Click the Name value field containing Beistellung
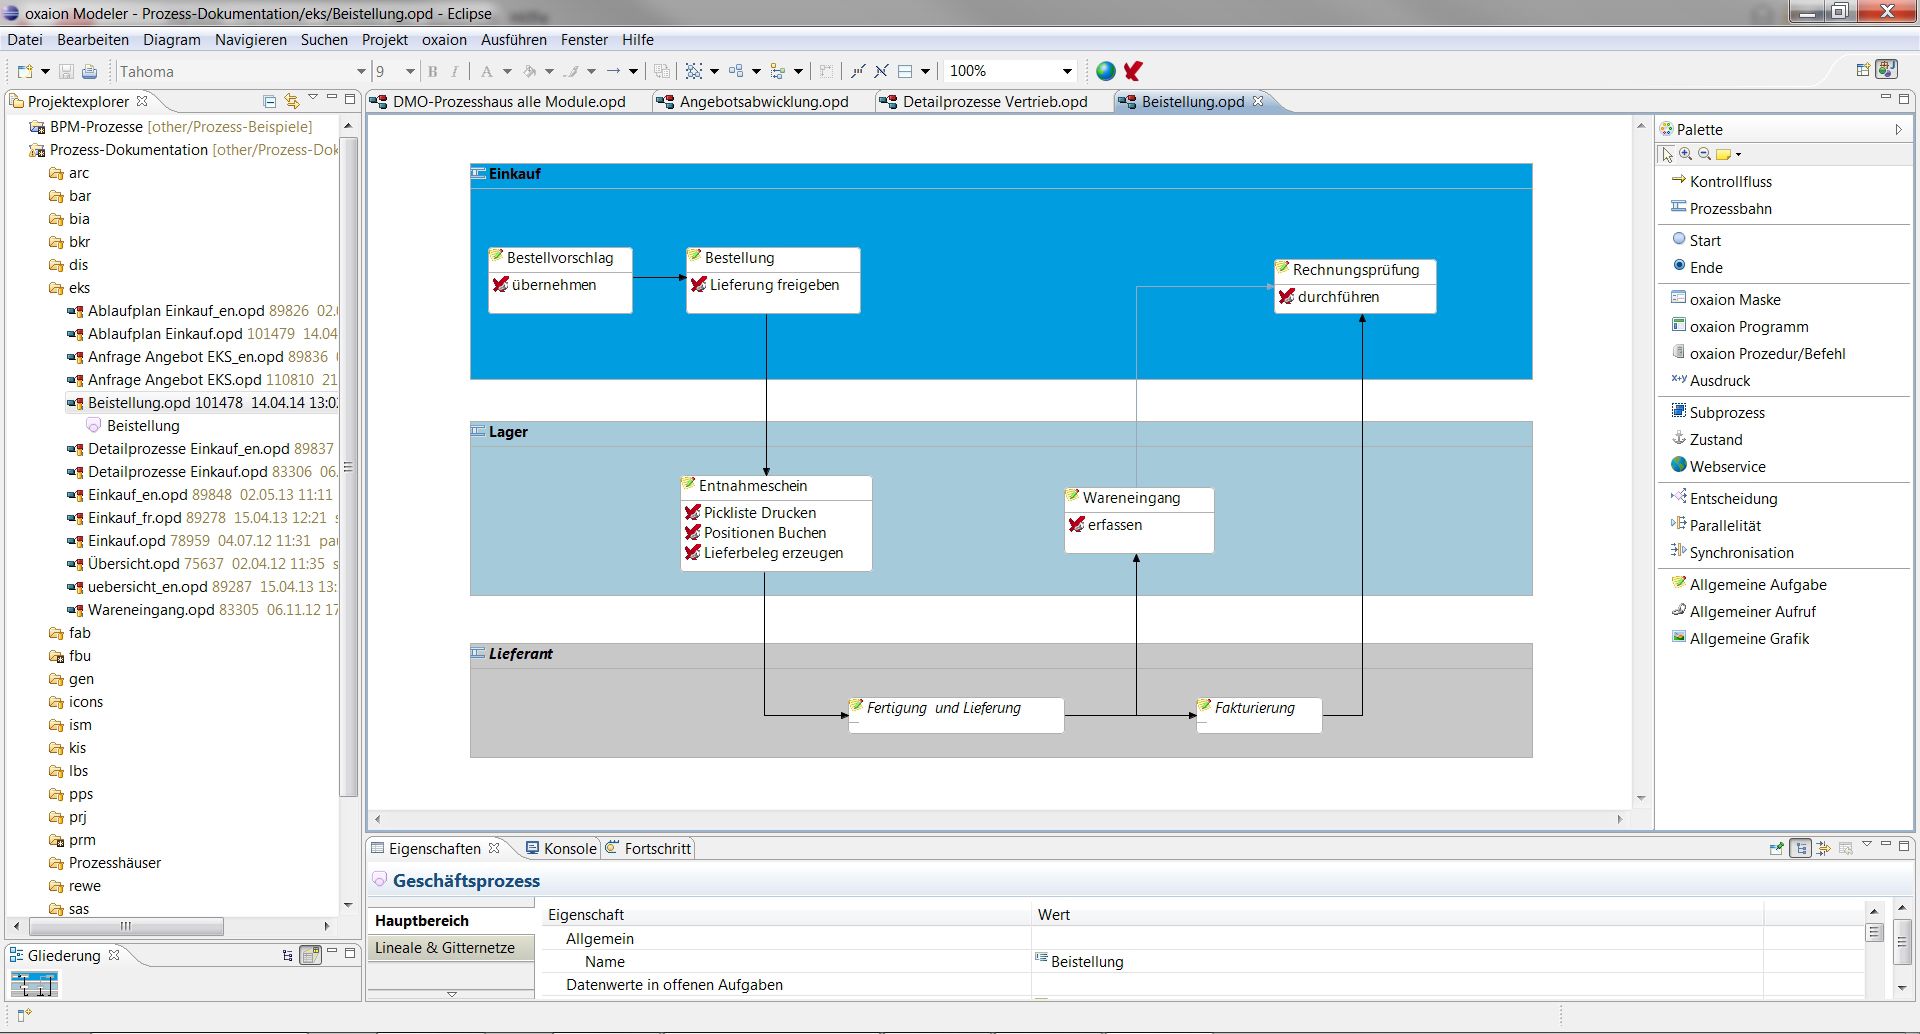 point(1087,962)
